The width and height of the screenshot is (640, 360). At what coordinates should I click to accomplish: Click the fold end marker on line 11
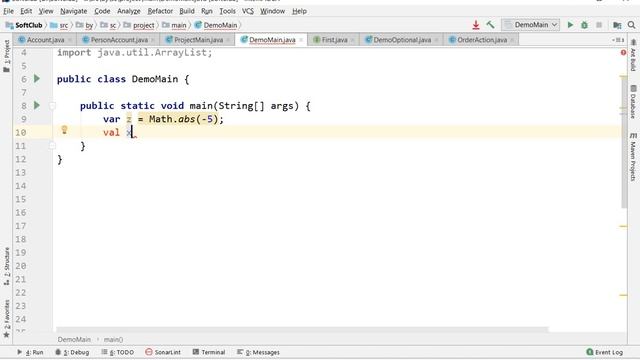(52, 146)
